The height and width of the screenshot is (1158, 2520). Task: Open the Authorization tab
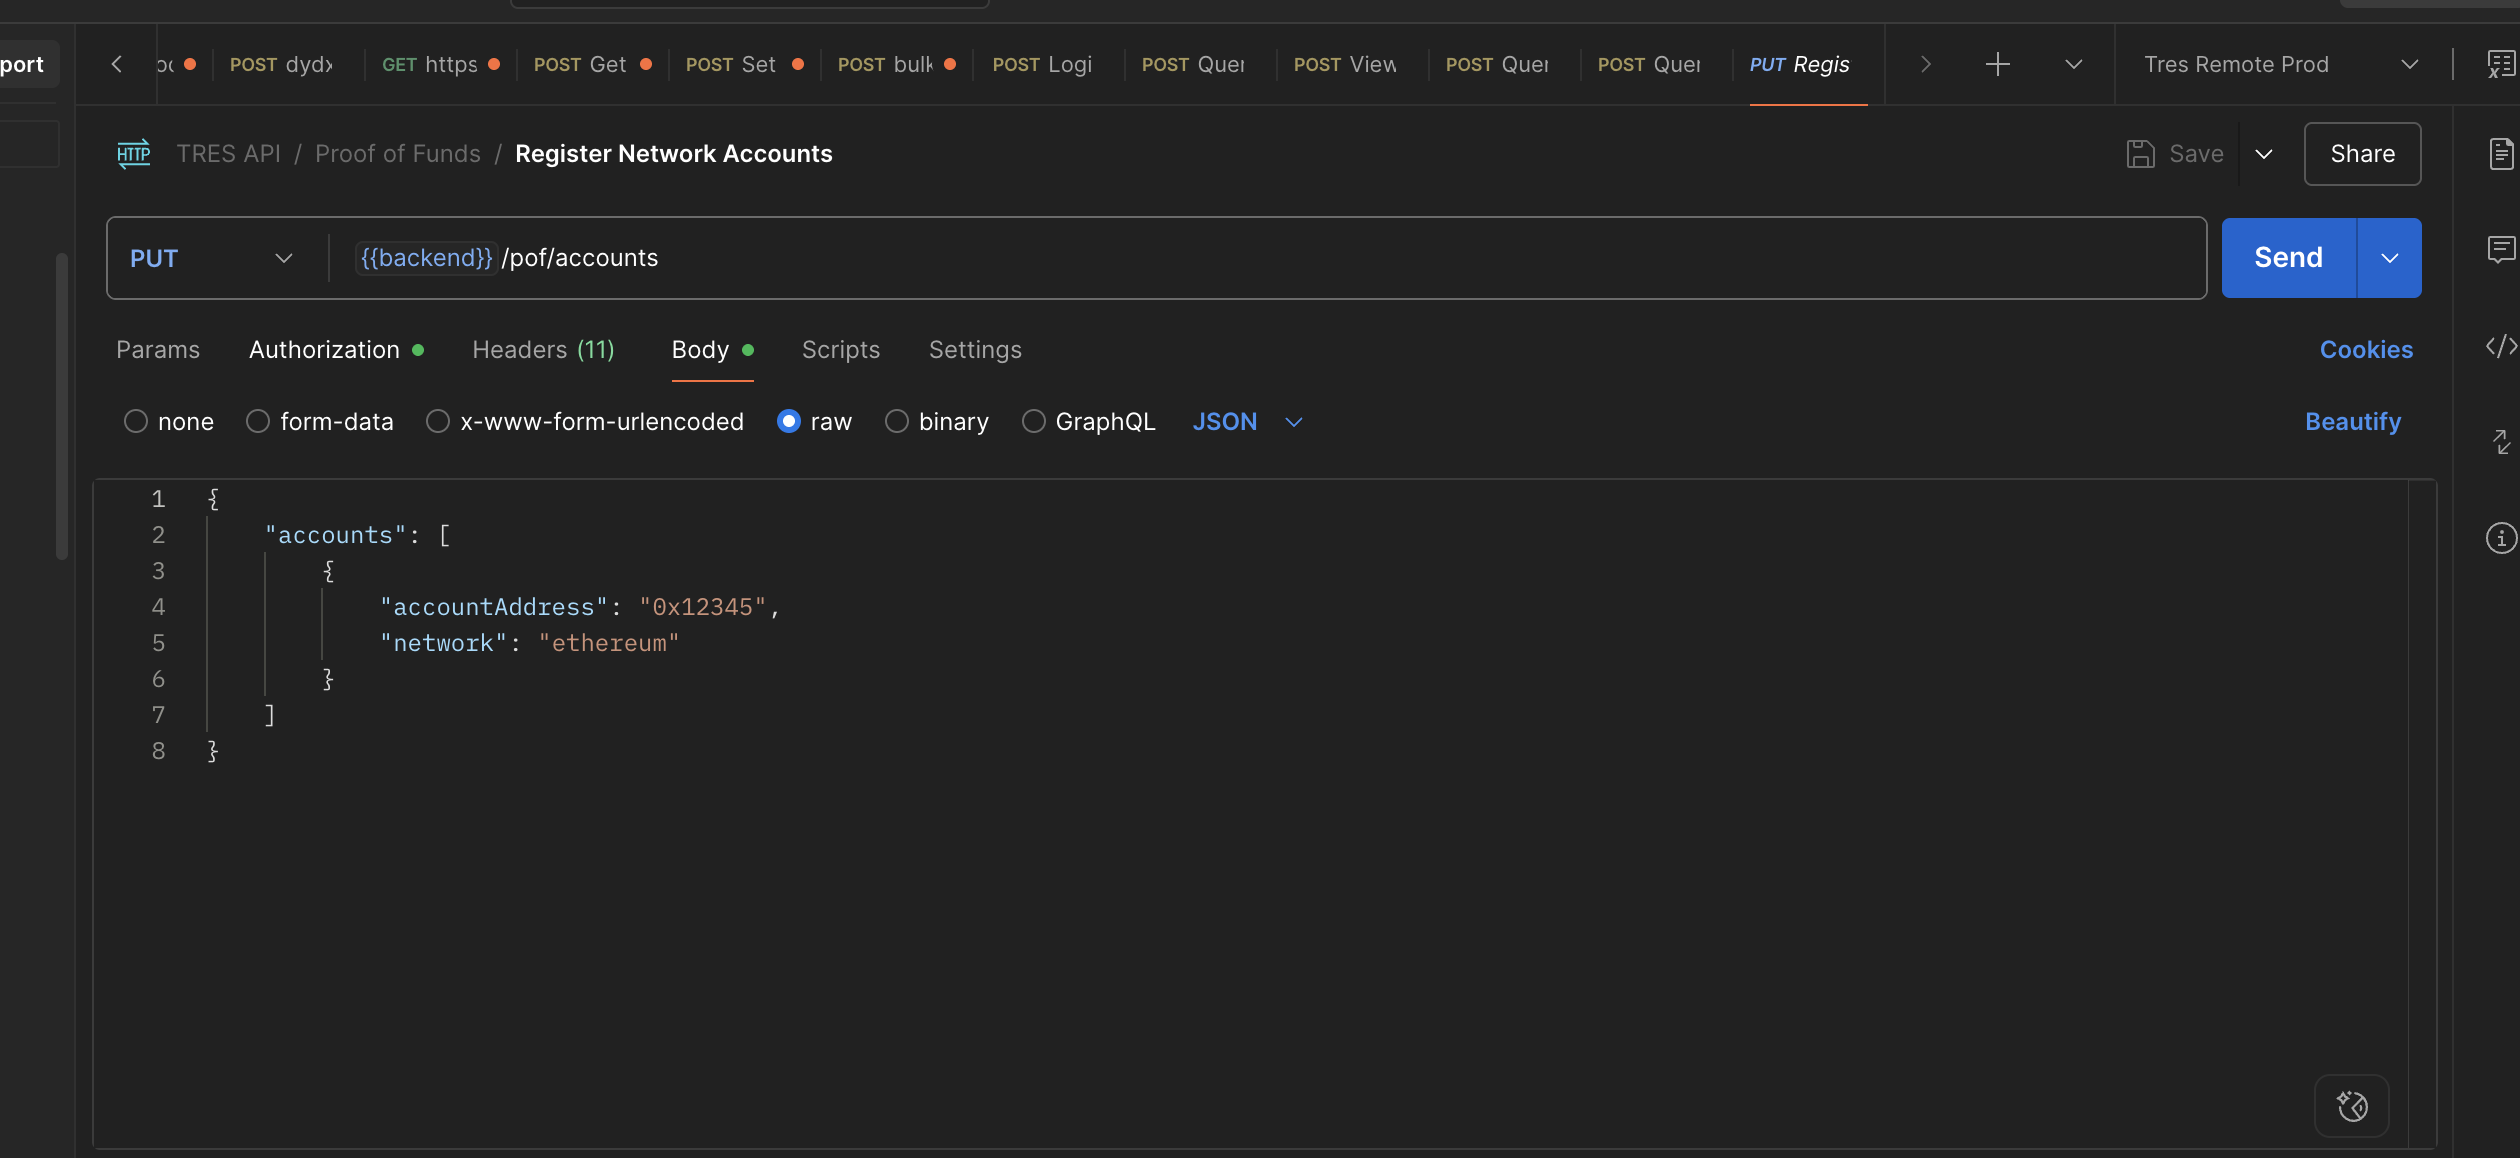click(x=324, y=350)
